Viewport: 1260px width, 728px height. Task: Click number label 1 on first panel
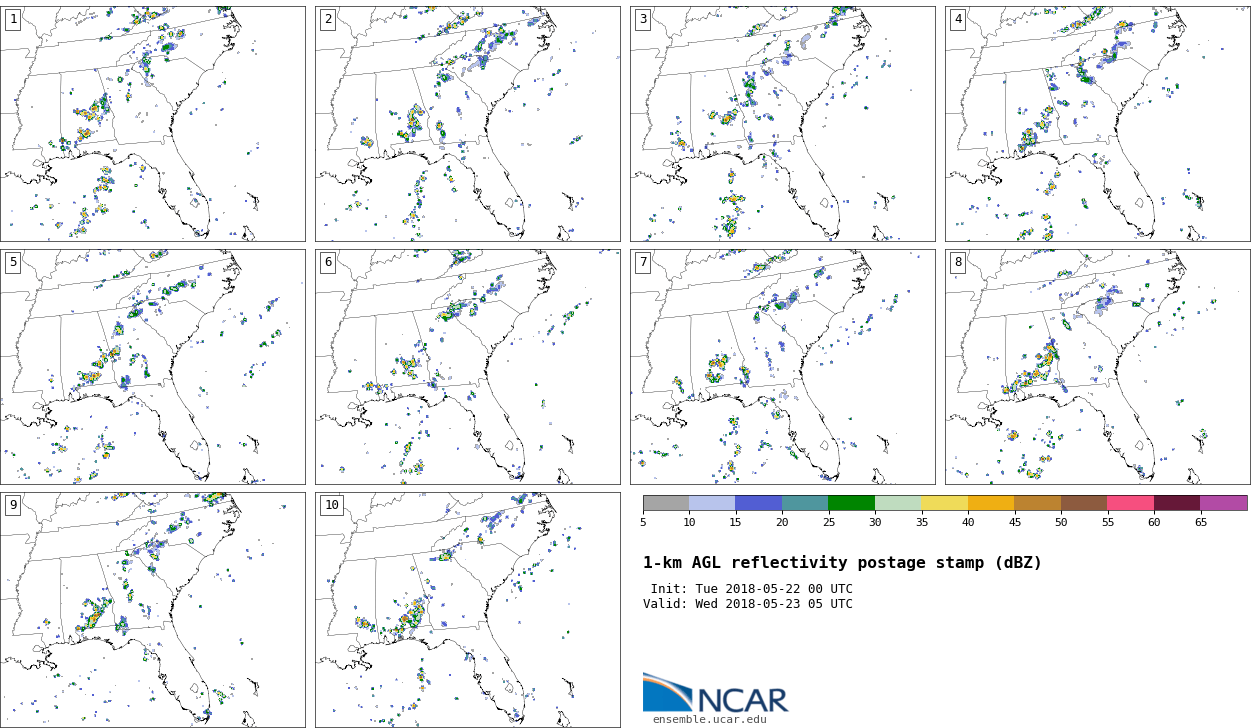point(13,19)
